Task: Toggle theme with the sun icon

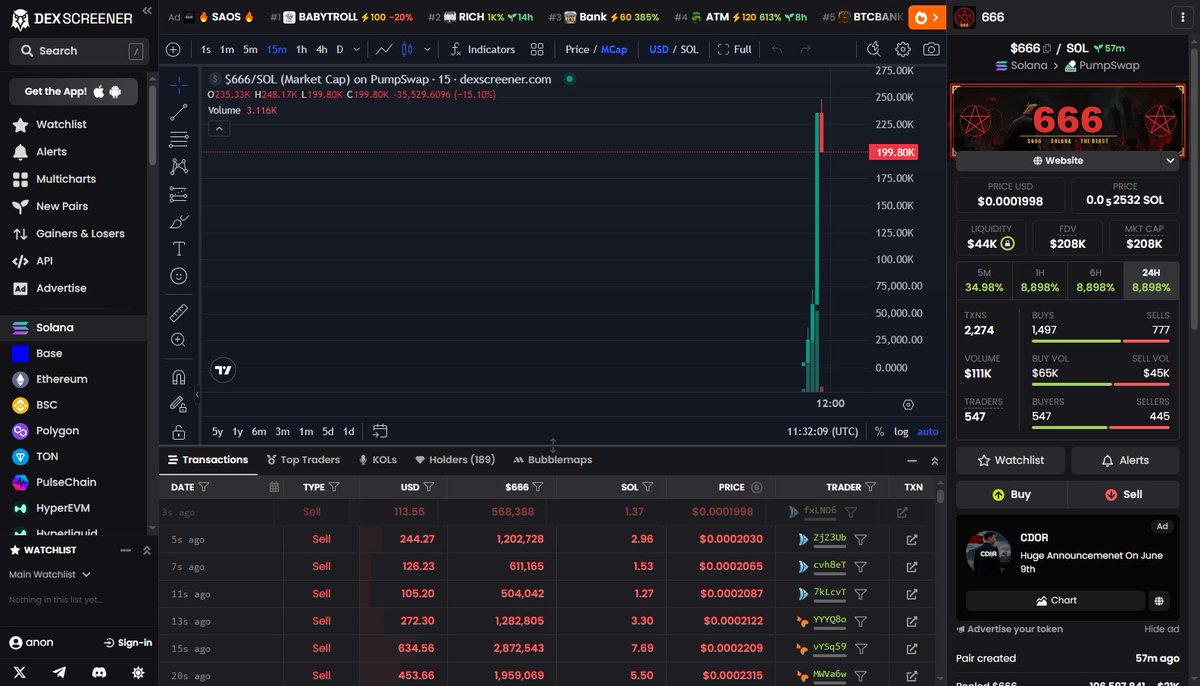Action: tap(137, 672)
